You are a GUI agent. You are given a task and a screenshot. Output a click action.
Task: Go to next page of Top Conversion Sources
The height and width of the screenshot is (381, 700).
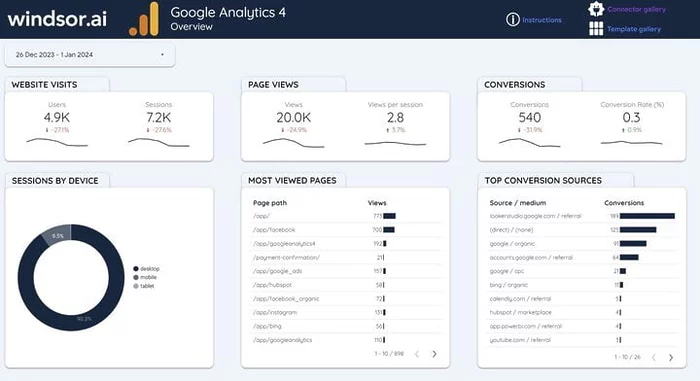point(671,357)
